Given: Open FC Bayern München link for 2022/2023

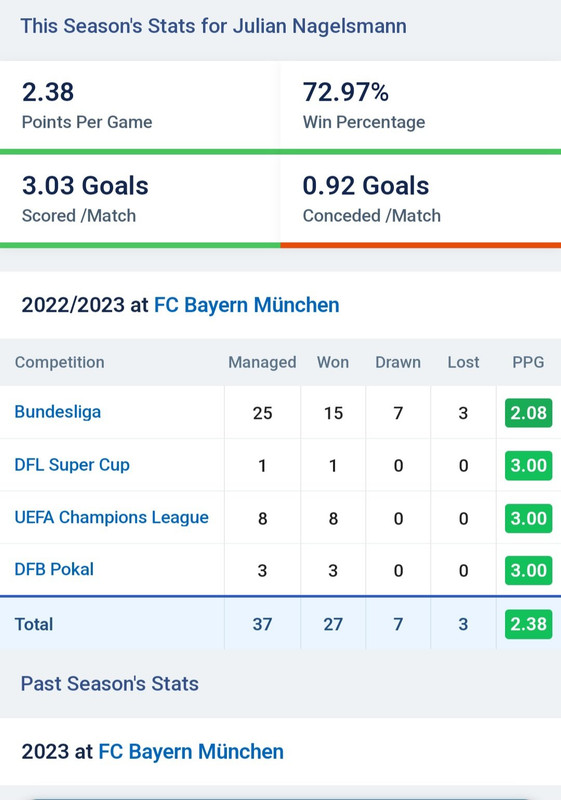Looking at the screenshot, I should click(247, 305).
